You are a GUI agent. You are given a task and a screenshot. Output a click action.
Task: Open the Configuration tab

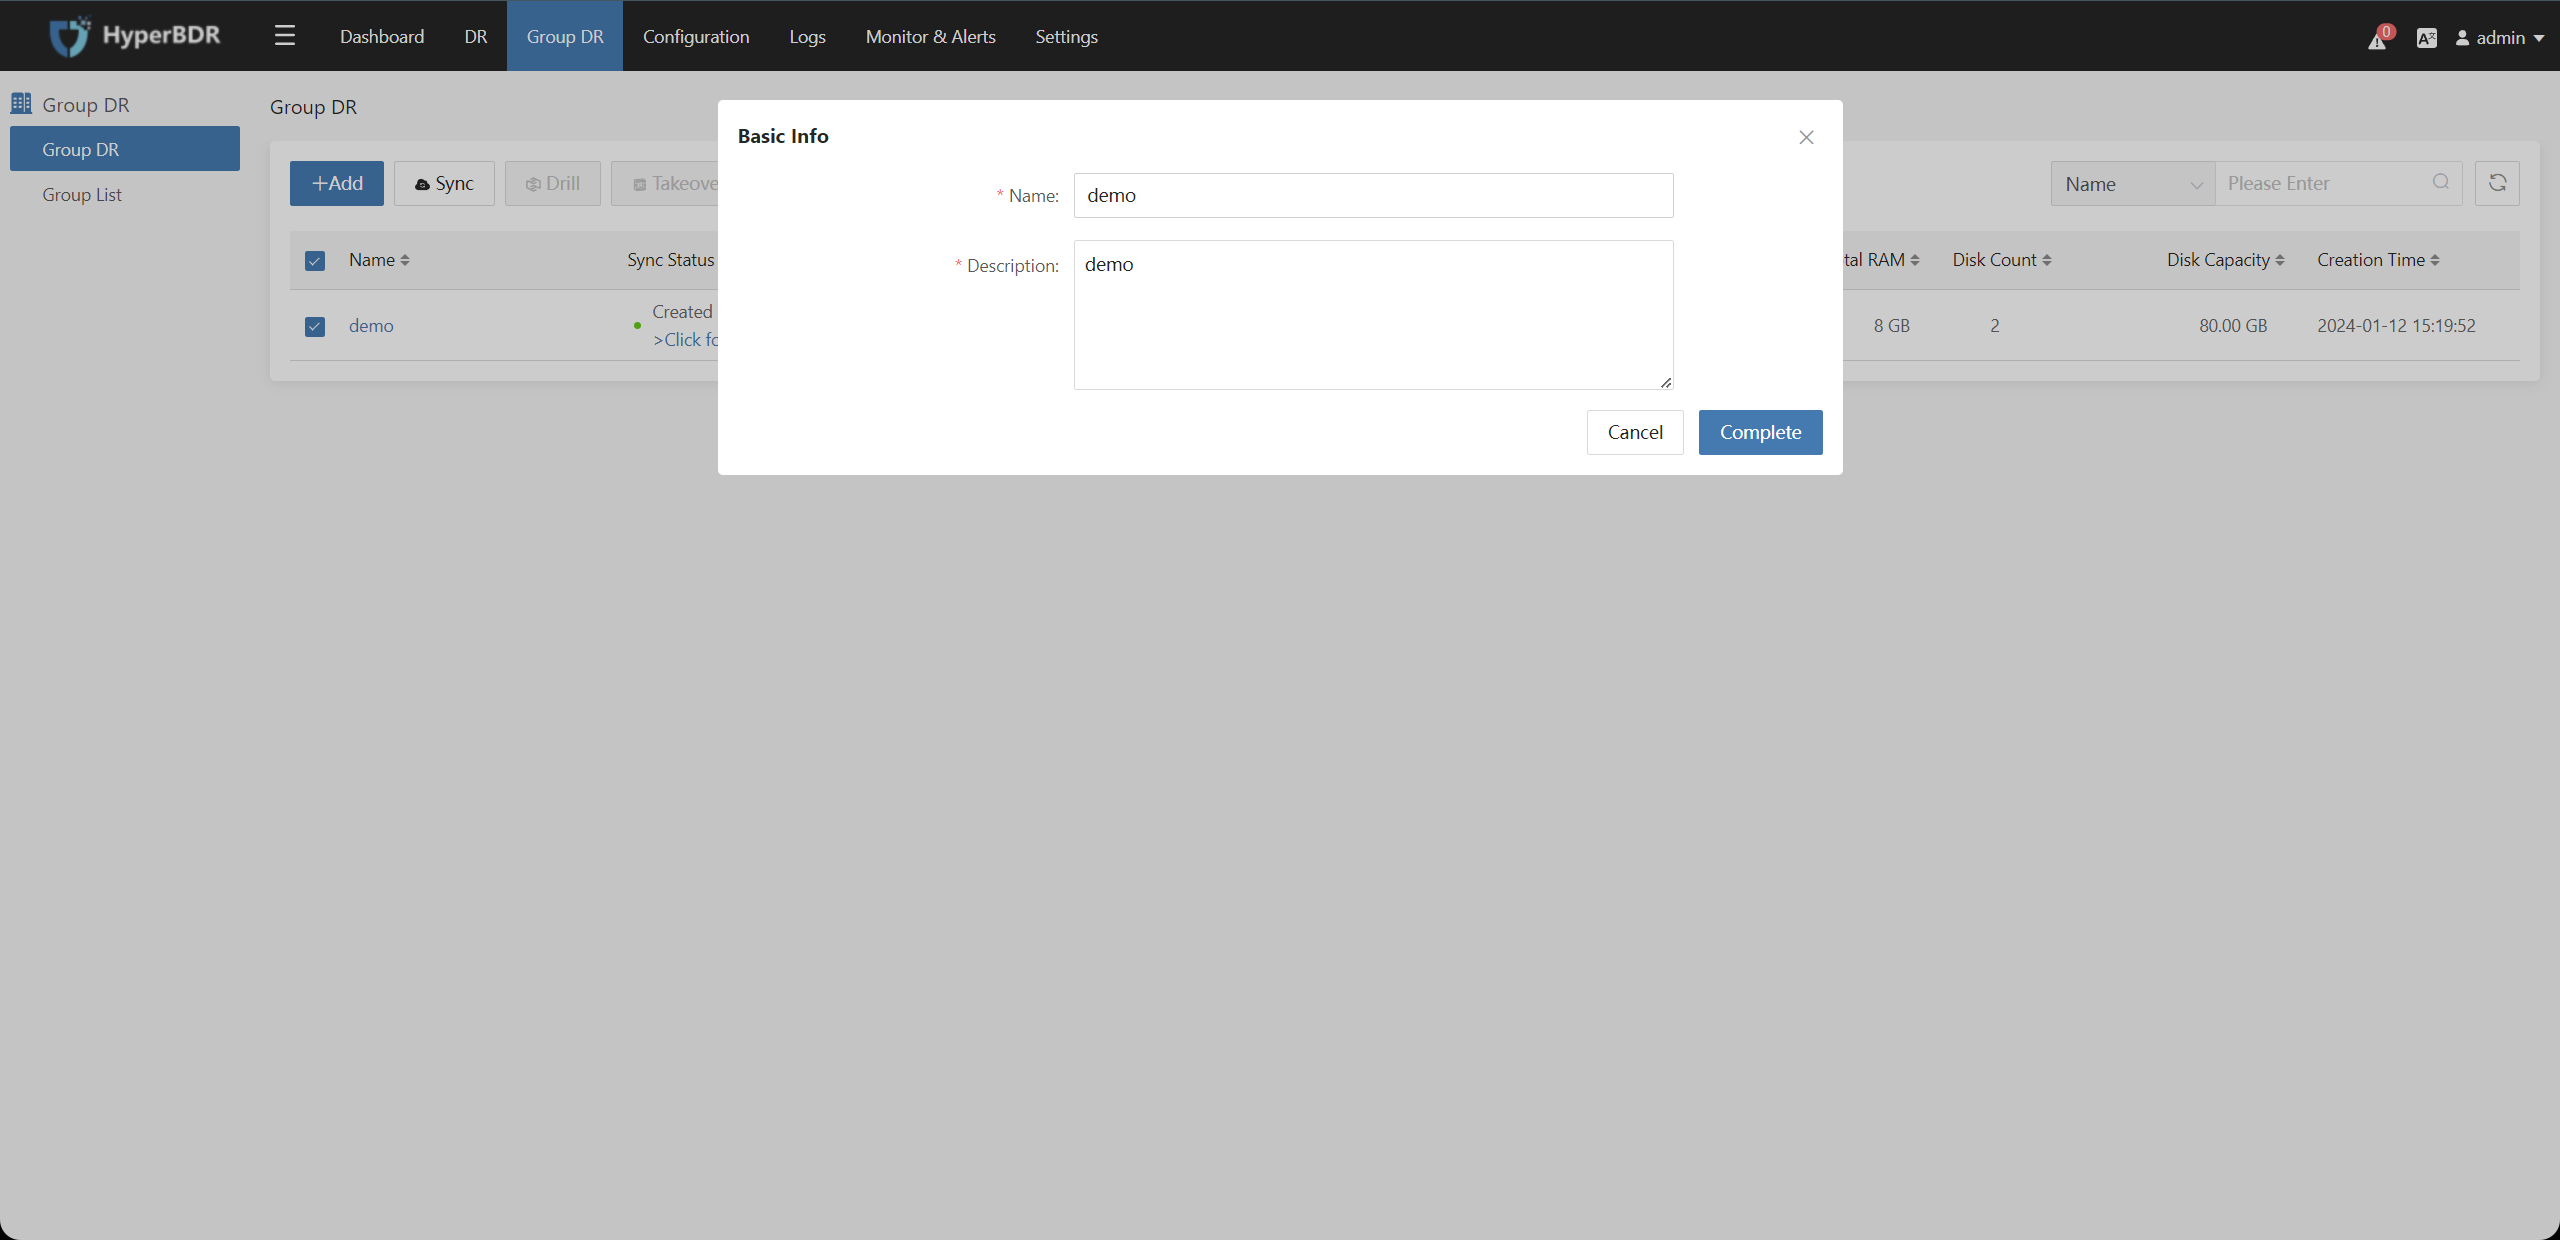696,36
